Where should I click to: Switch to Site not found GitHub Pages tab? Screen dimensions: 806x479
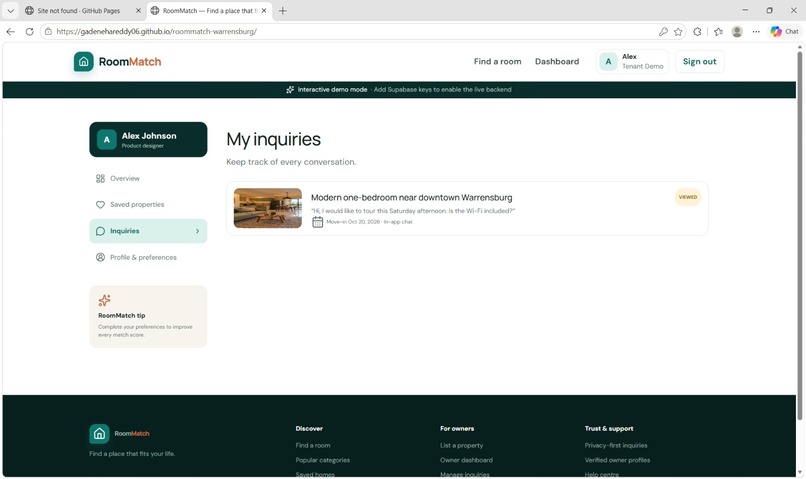pos(82,10)
